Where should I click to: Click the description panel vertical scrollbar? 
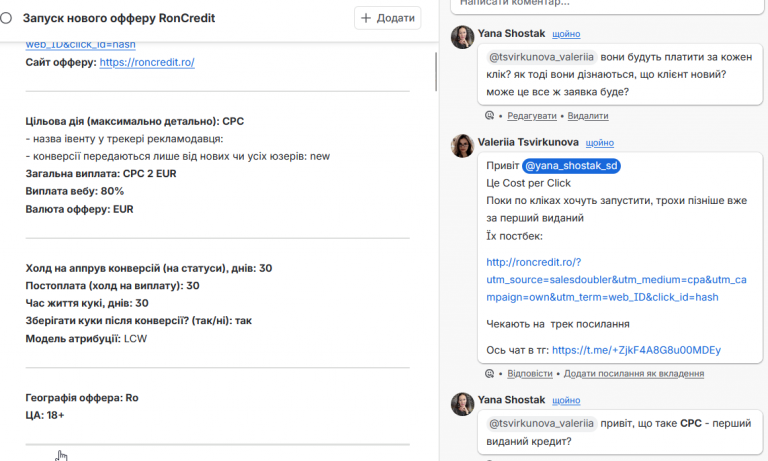tap(435, 72)
